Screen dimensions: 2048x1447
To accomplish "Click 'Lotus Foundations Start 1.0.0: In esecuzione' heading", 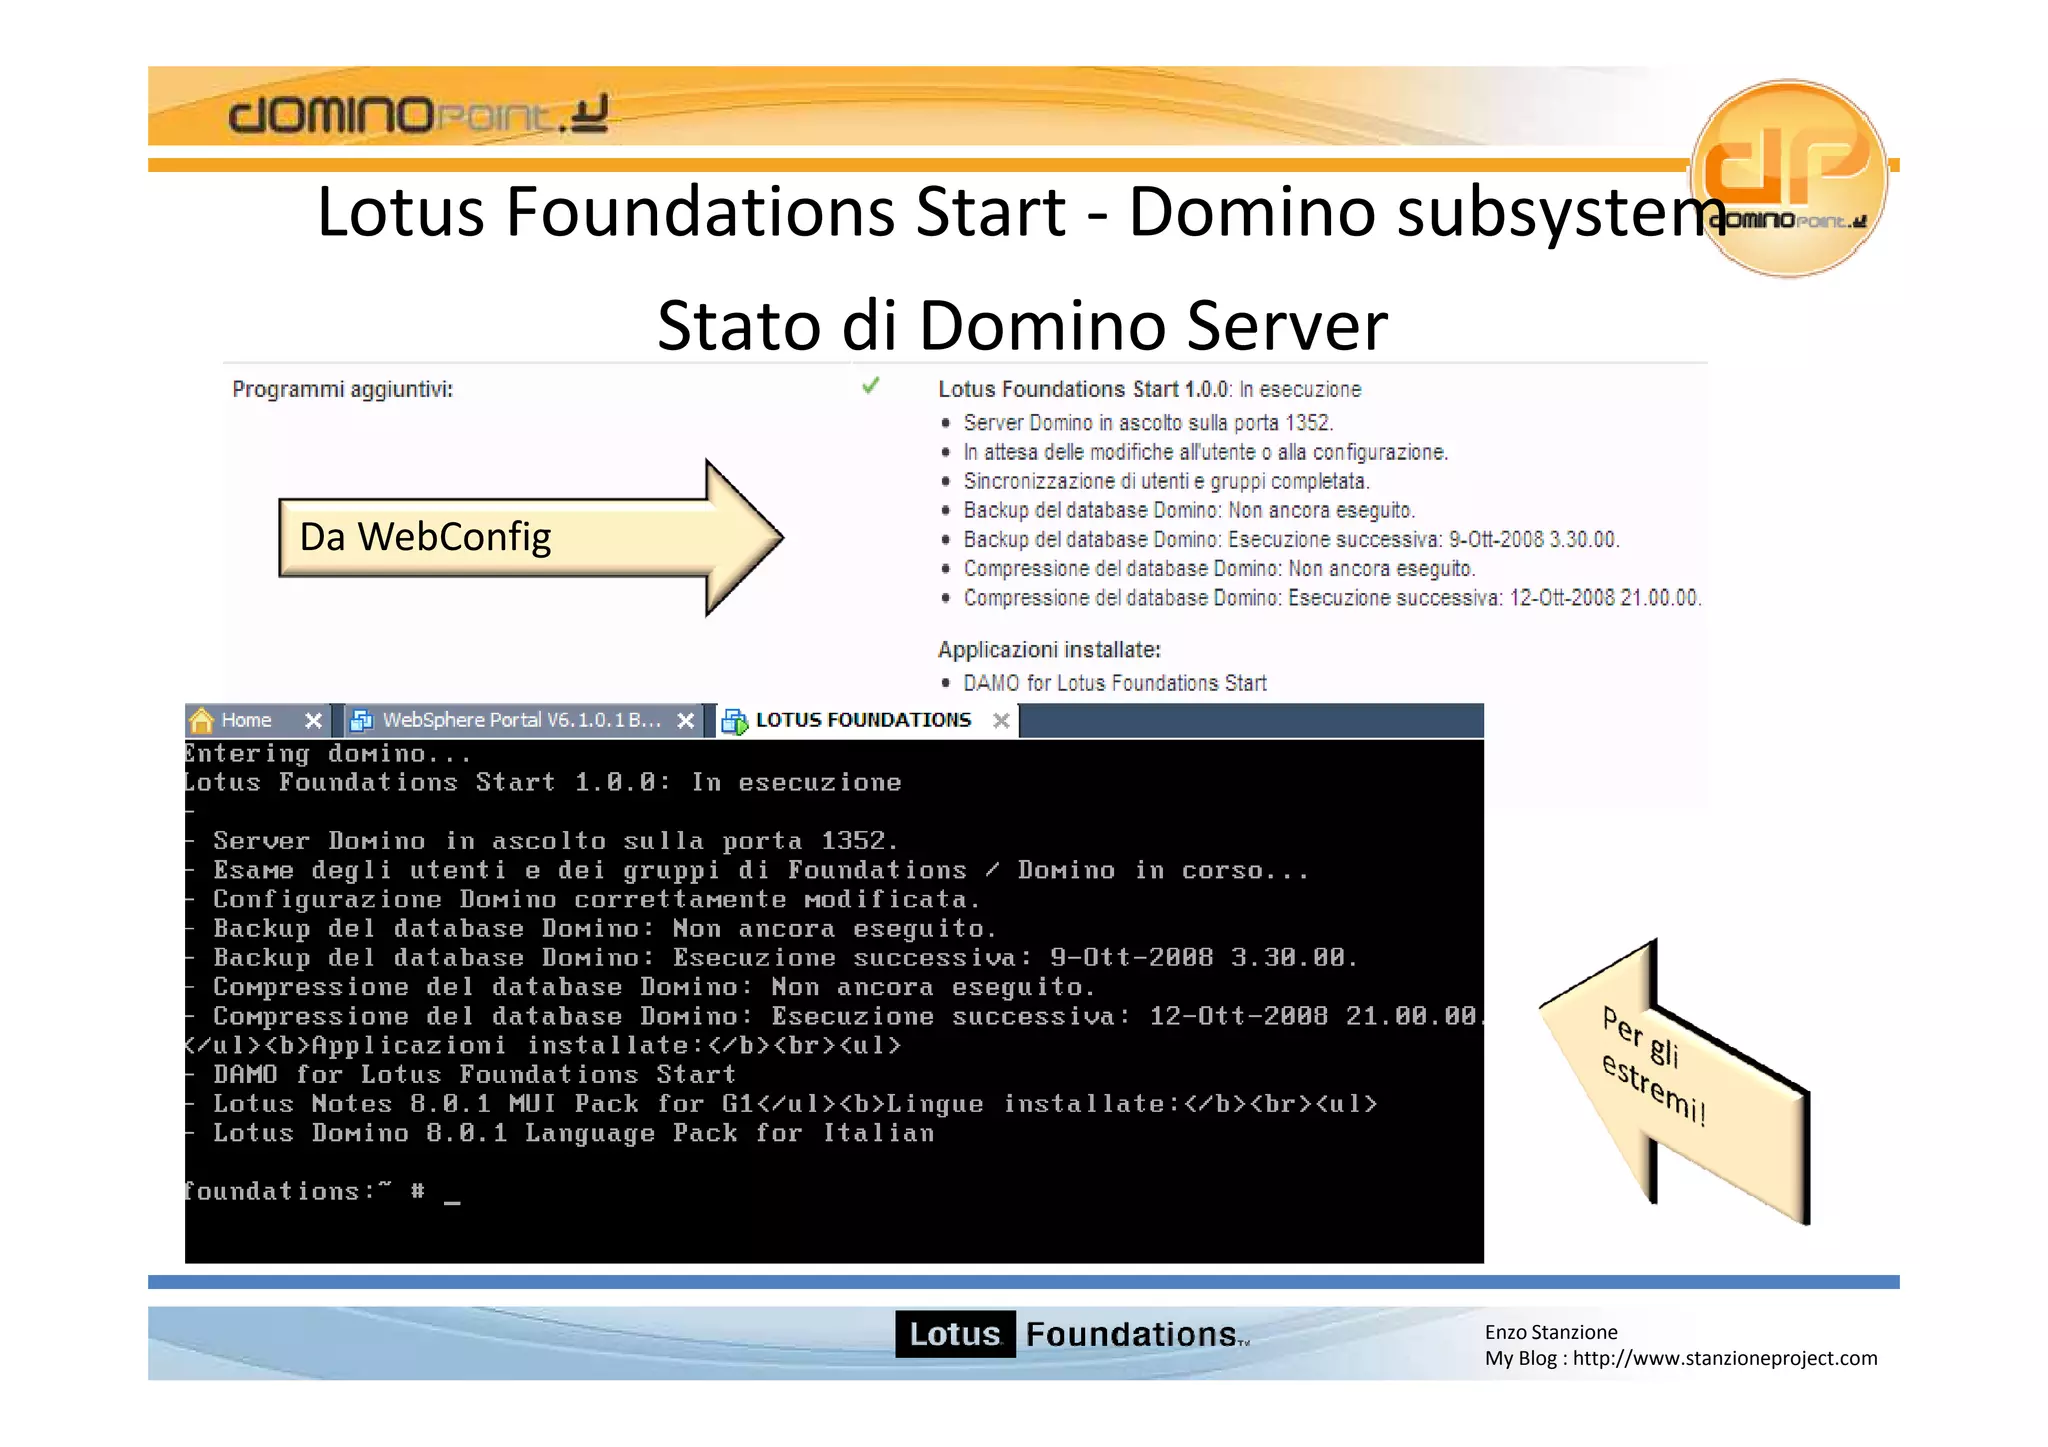I will coord(1150,389).
